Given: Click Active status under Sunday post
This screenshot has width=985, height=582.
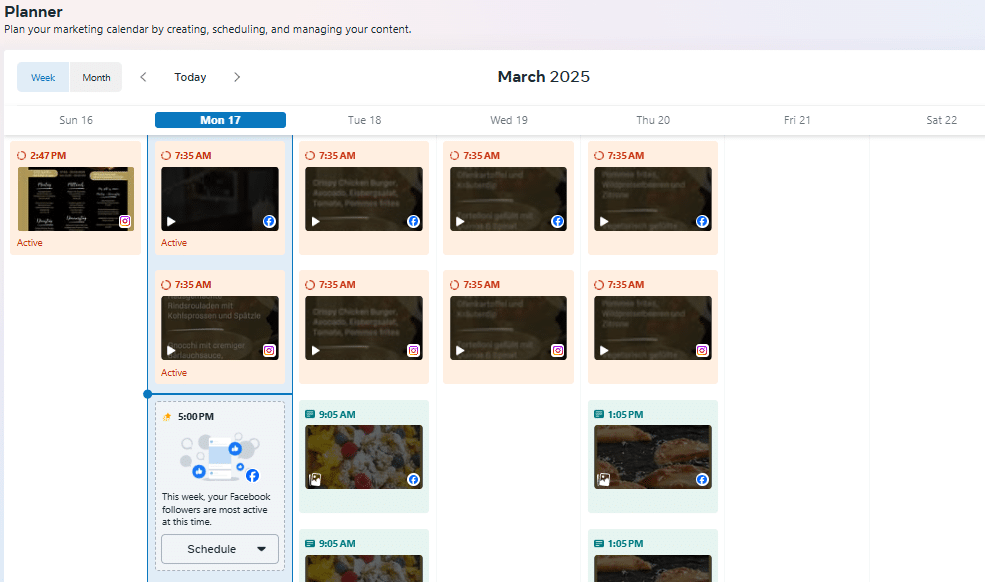Looking at the screenshot, I should 30,243.
